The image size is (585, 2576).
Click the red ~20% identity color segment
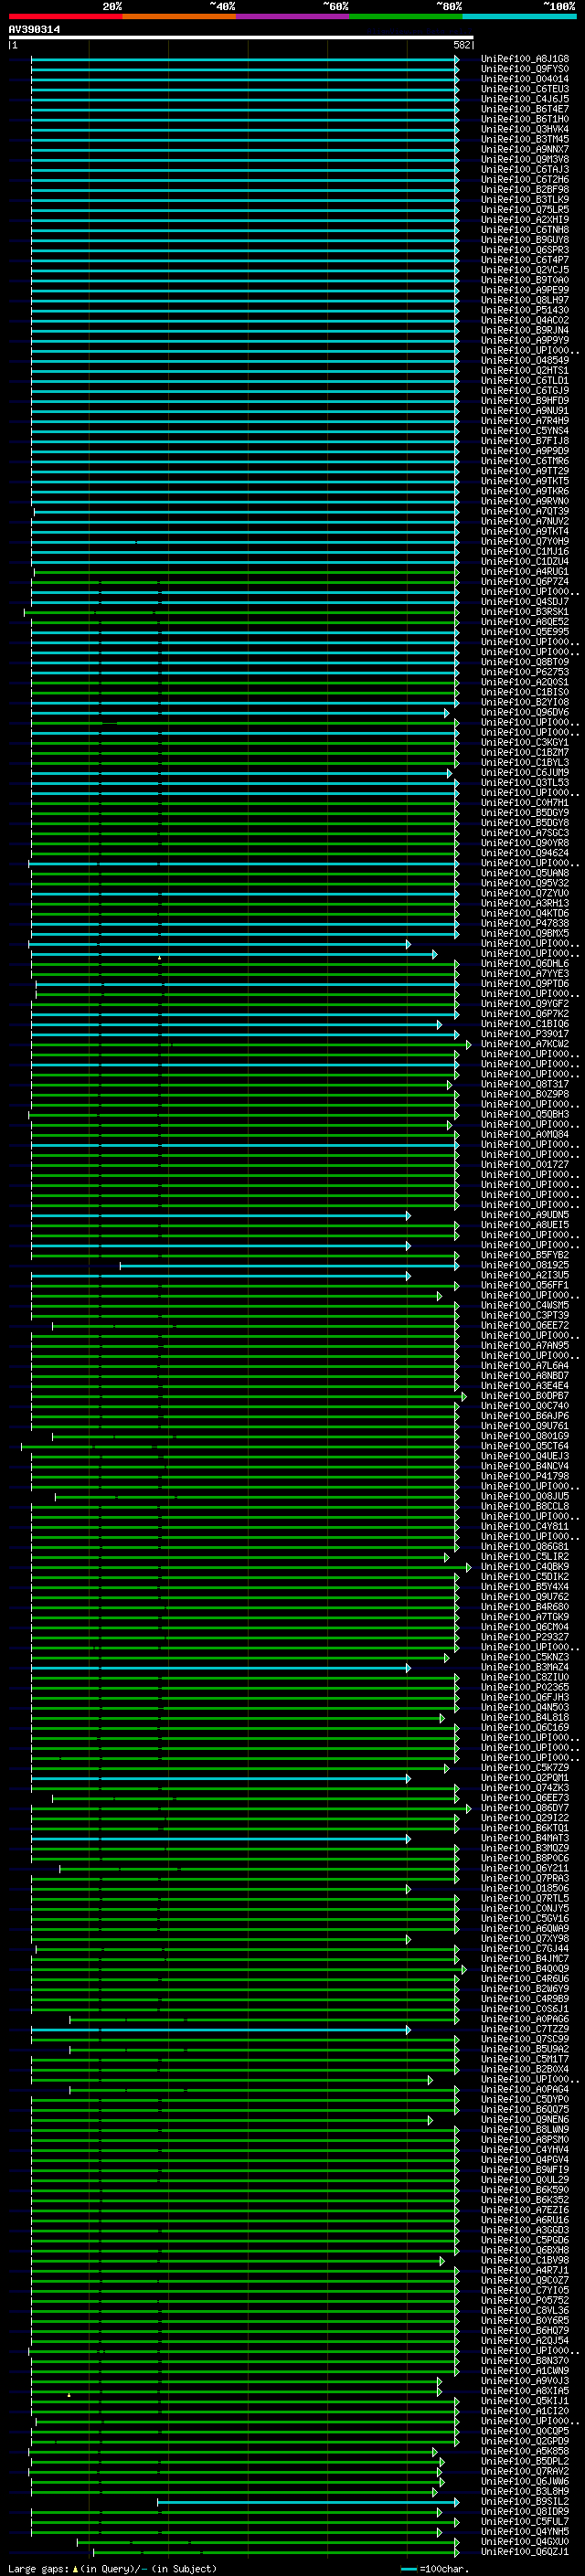tap(66, 16)
